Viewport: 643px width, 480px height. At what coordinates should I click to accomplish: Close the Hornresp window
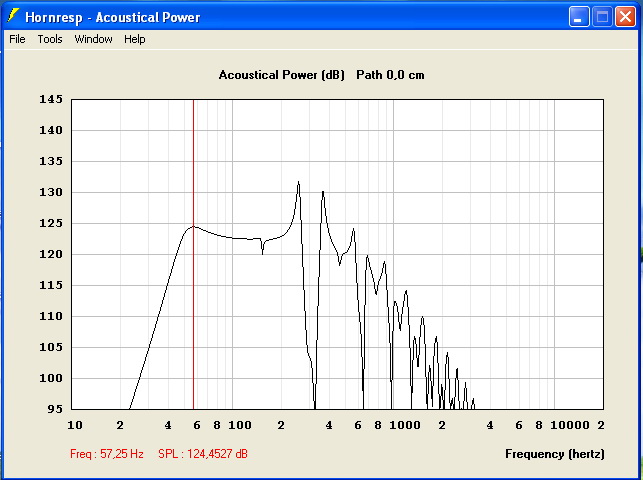(625, 17)
